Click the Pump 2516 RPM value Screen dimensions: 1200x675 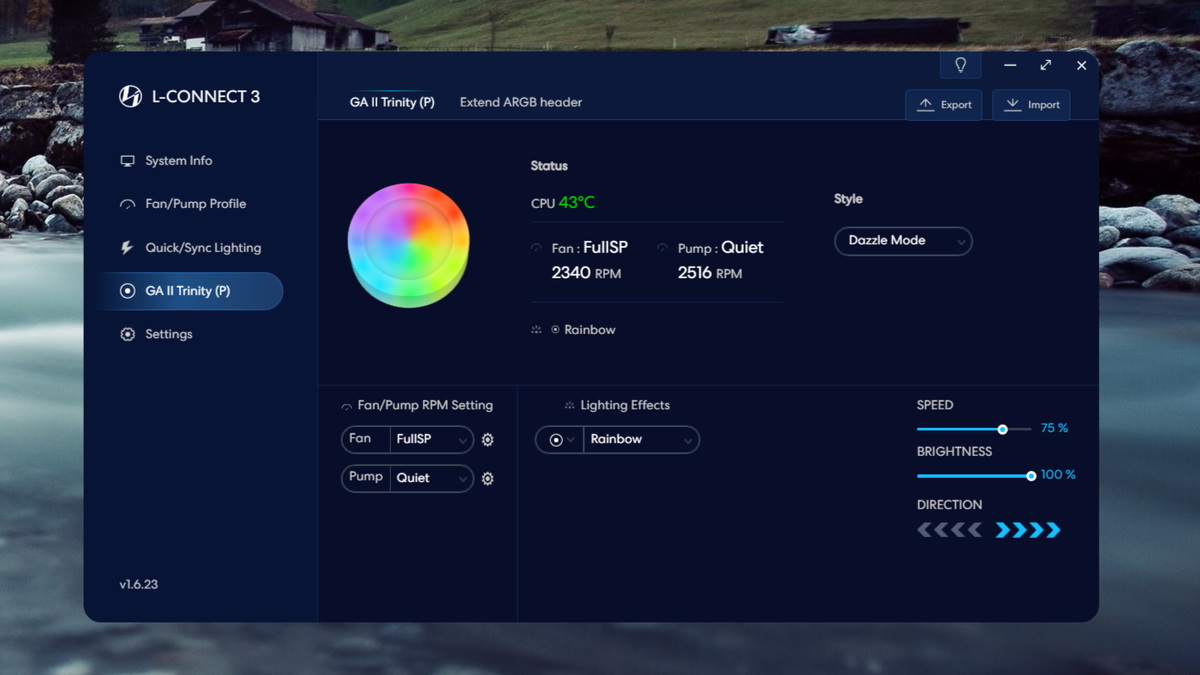point(710,273)
